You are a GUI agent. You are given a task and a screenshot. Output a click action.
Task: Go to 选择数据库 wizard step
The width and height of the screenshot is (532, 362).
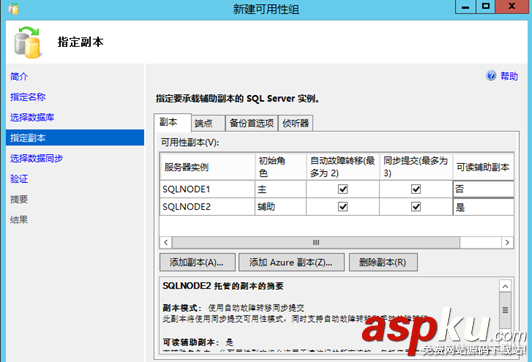[x=32, y=117]
